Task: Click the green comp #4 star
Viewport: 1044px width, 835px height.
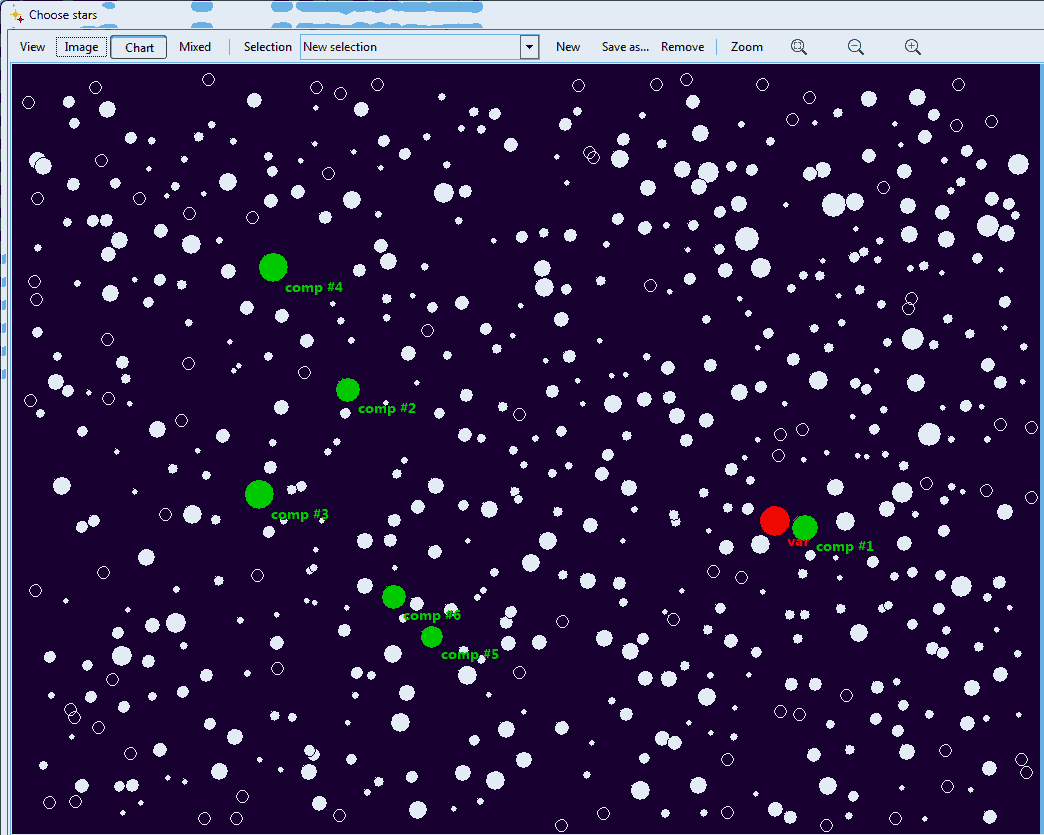Action: 273,267
